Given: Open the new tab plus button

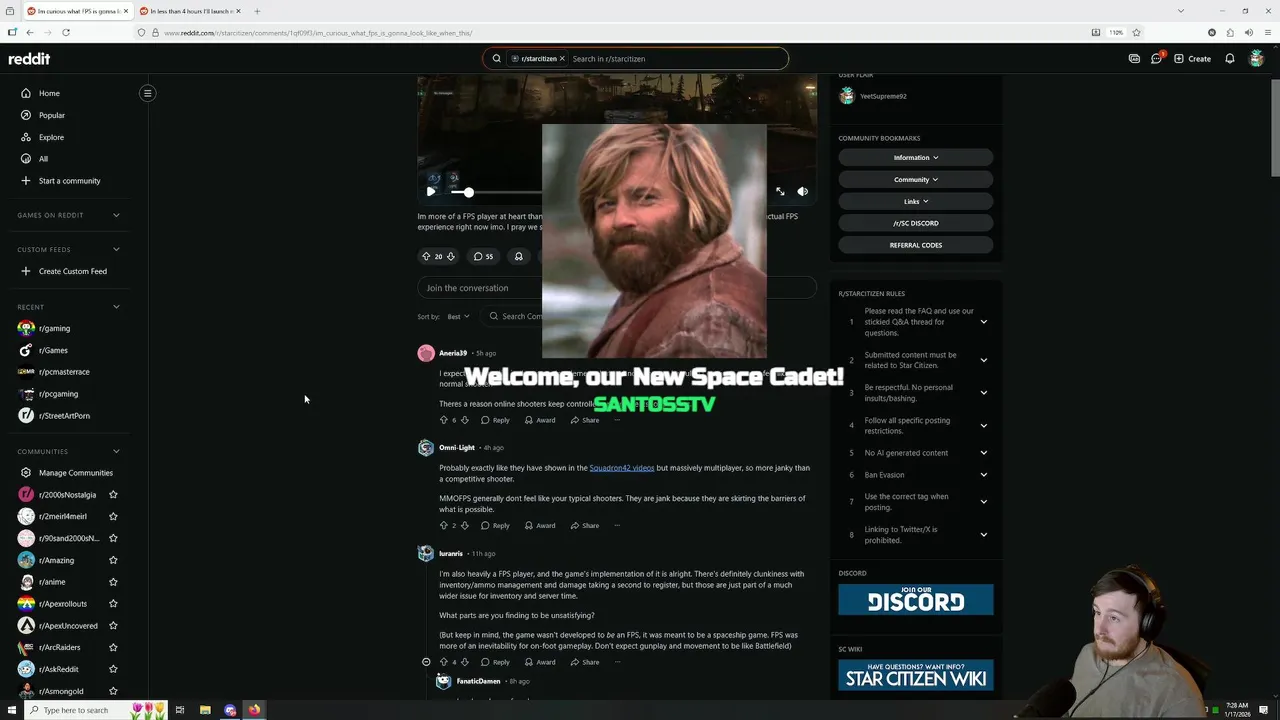Looking at the screenshot, I should tap(257, 11).
